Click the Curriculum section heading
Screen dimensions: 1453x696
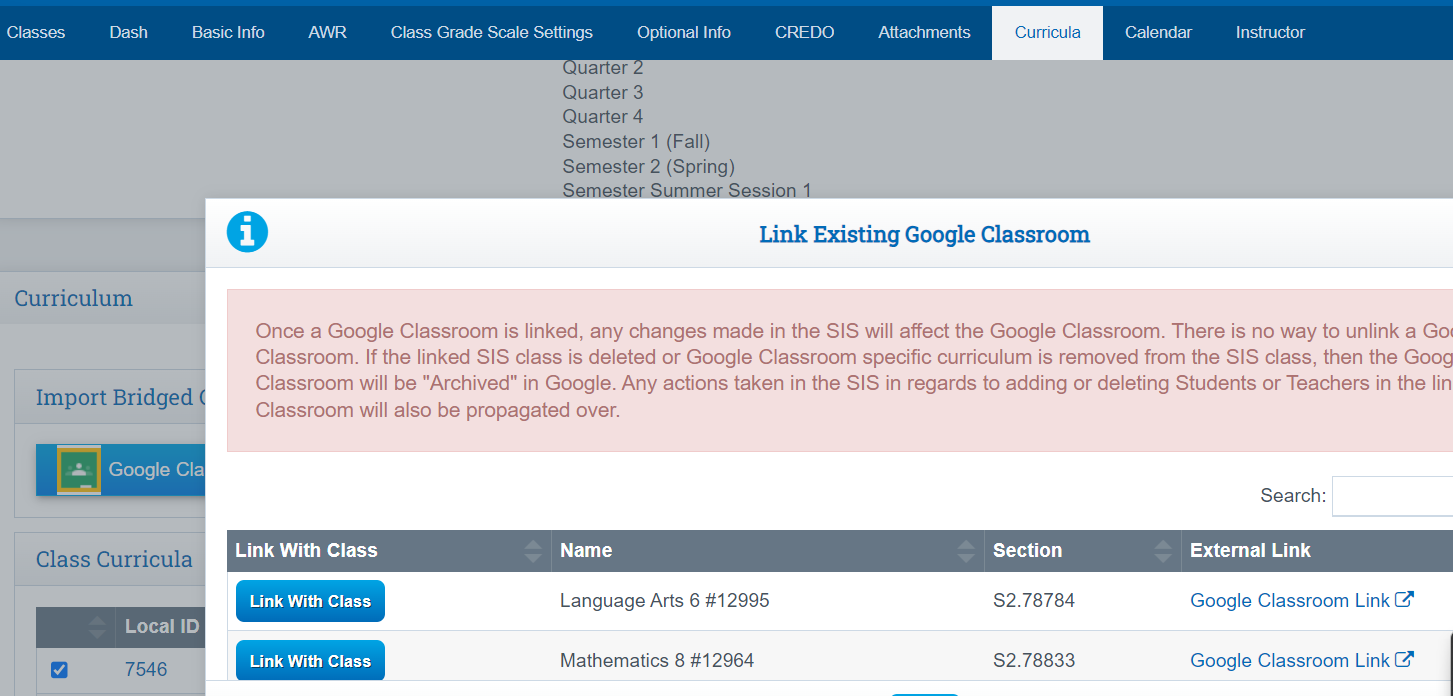[73, 298]
